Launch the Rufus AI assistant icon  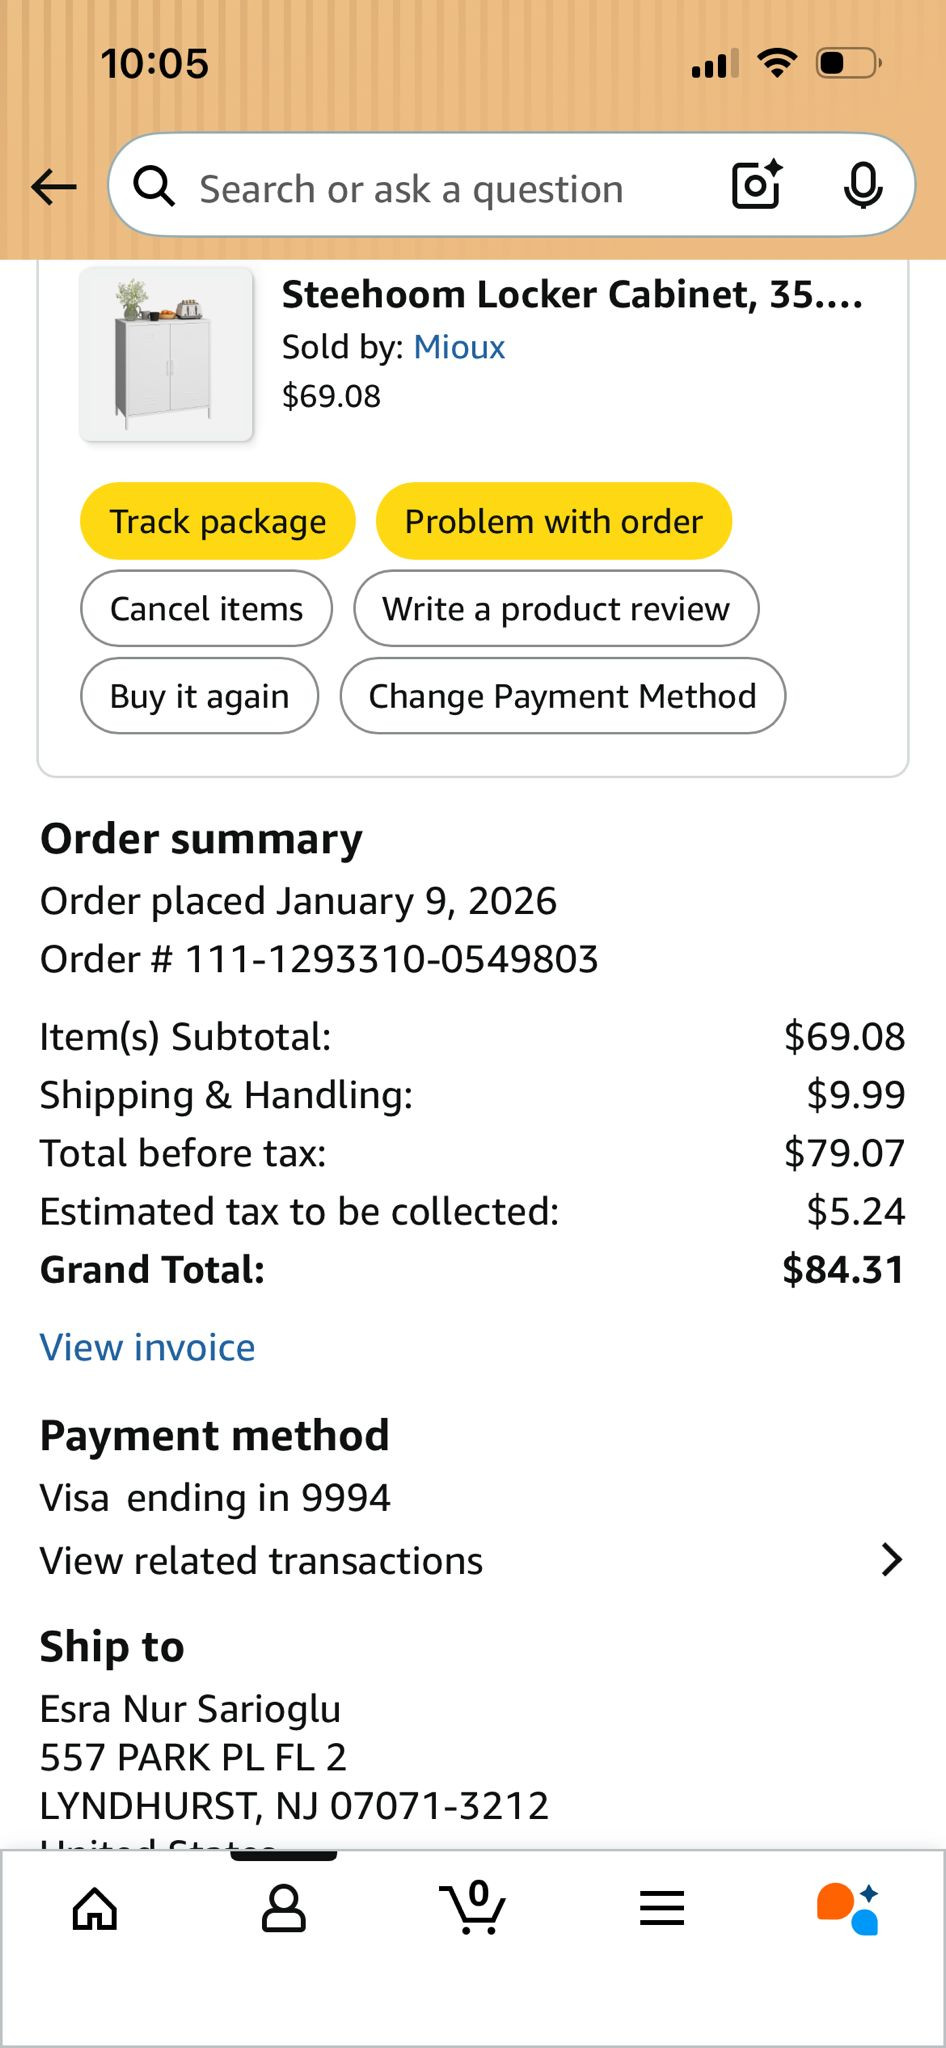848,1909
